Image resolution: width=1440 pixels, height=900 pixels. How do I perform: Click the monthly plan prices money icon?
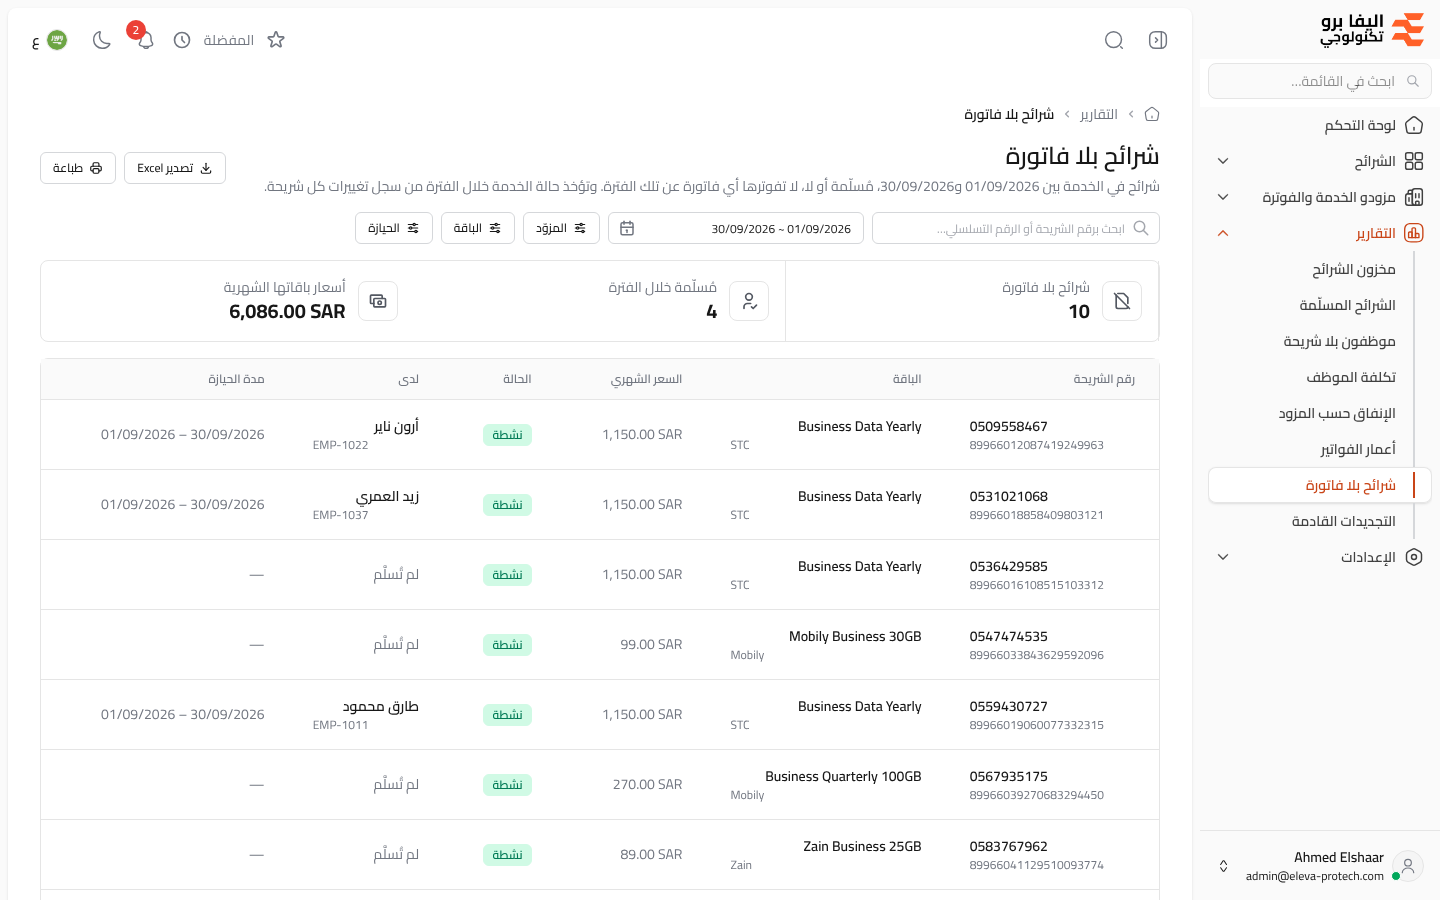[x=378, y=301]
